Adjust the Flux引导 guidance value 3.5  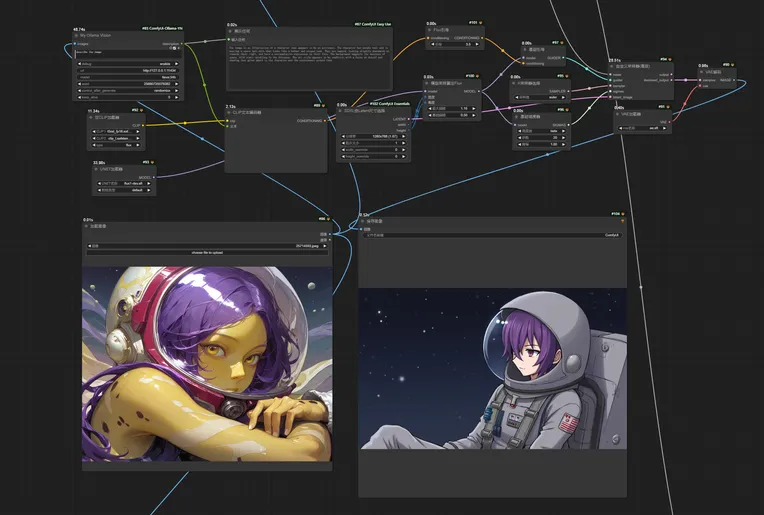pyautogui.click(x=459, y=44)
